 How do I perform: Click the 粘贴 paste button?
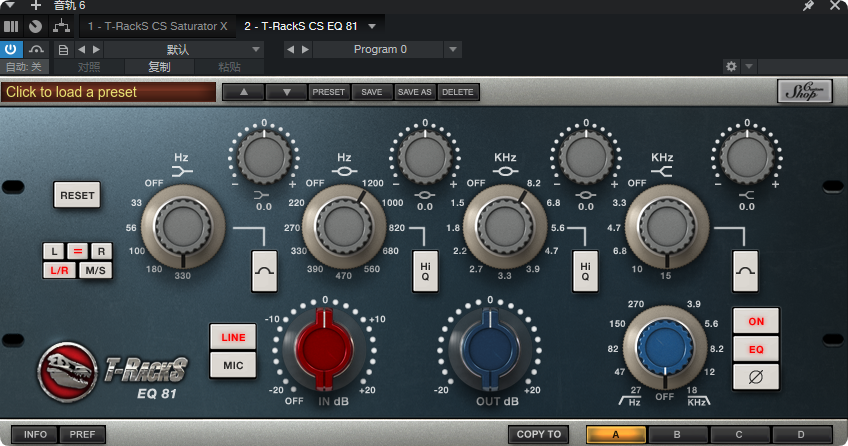(x=229, y=67)
